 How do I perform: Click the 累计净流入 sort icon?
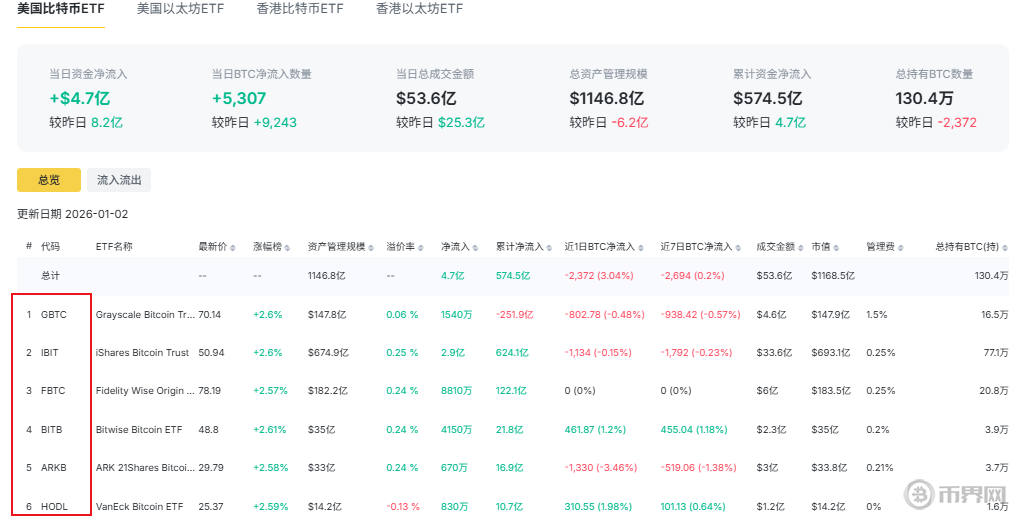coord(548,247)
